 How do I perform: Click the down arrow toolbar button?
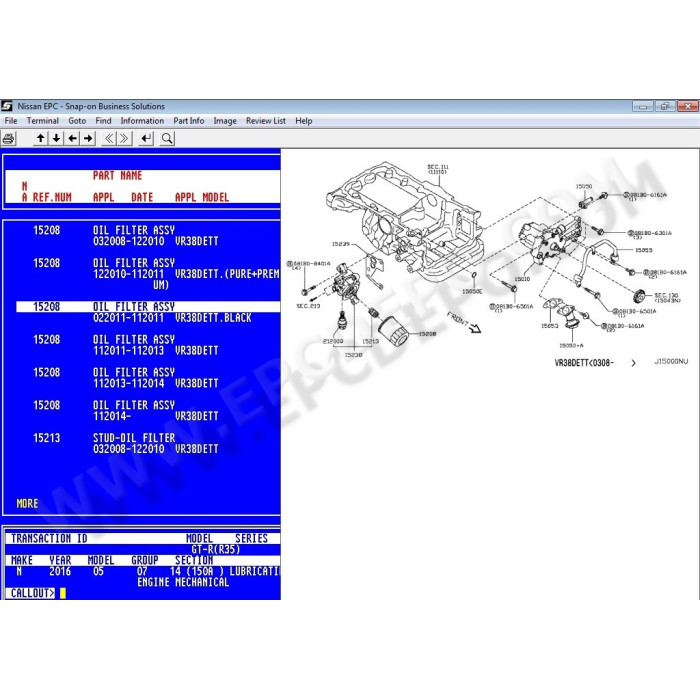tap(56, 138)
